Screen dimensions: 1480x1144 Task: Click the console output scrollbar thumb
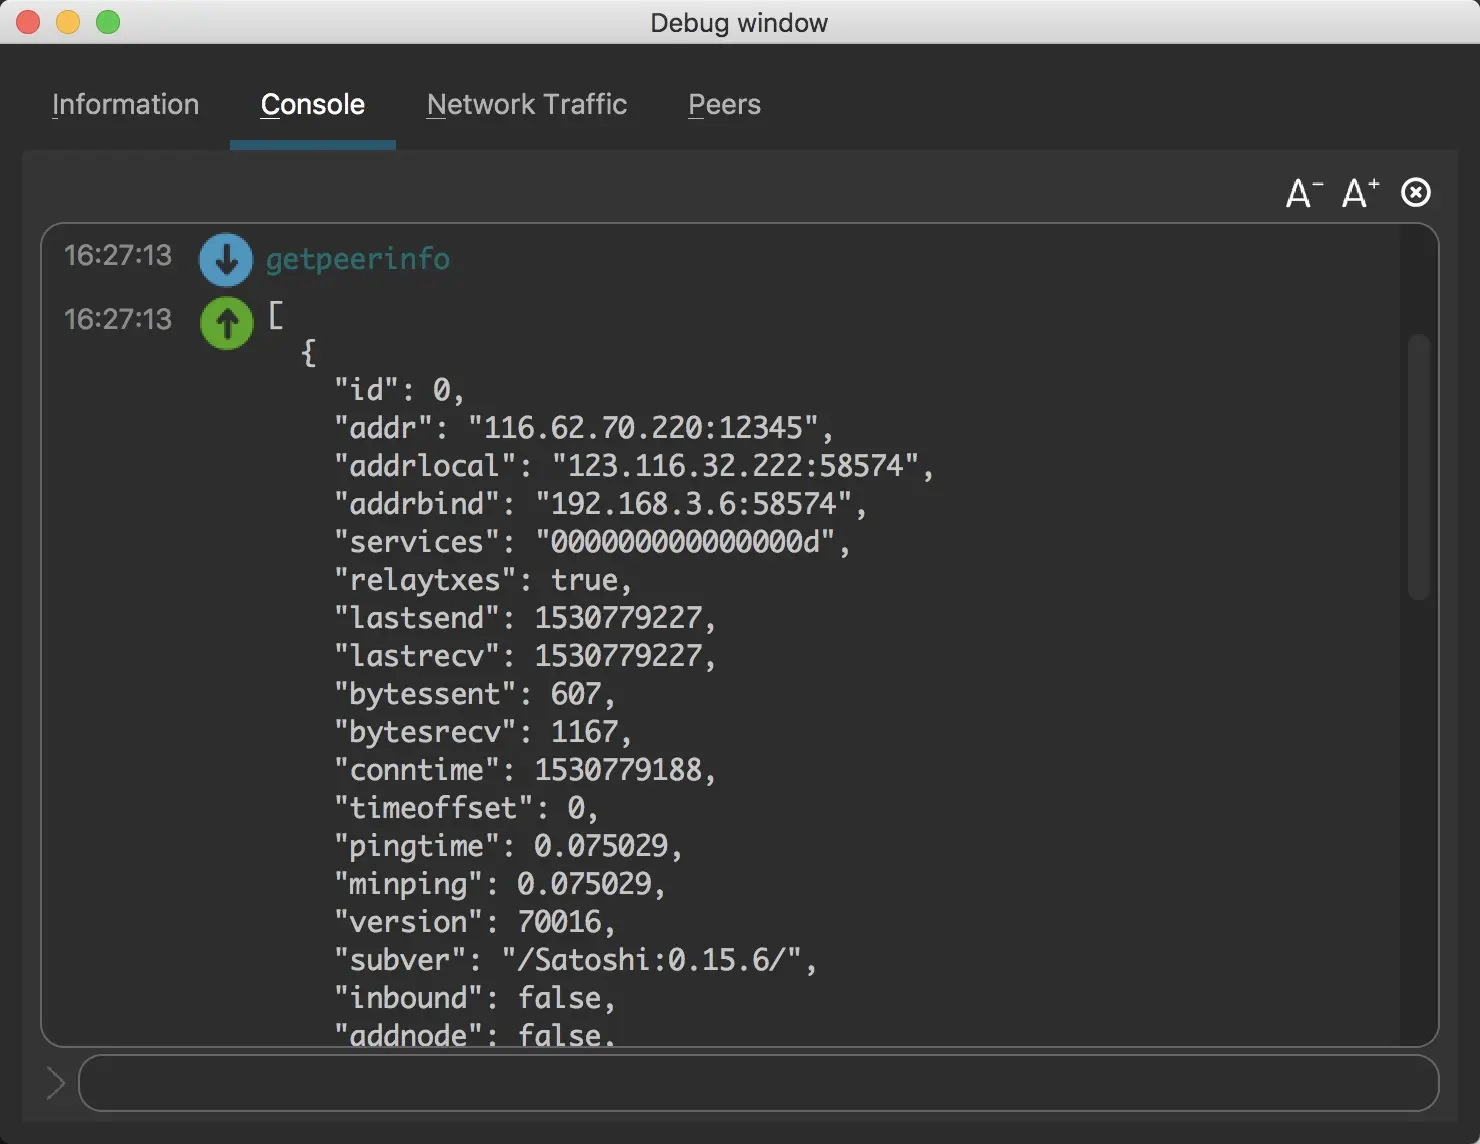(1419, 467)
